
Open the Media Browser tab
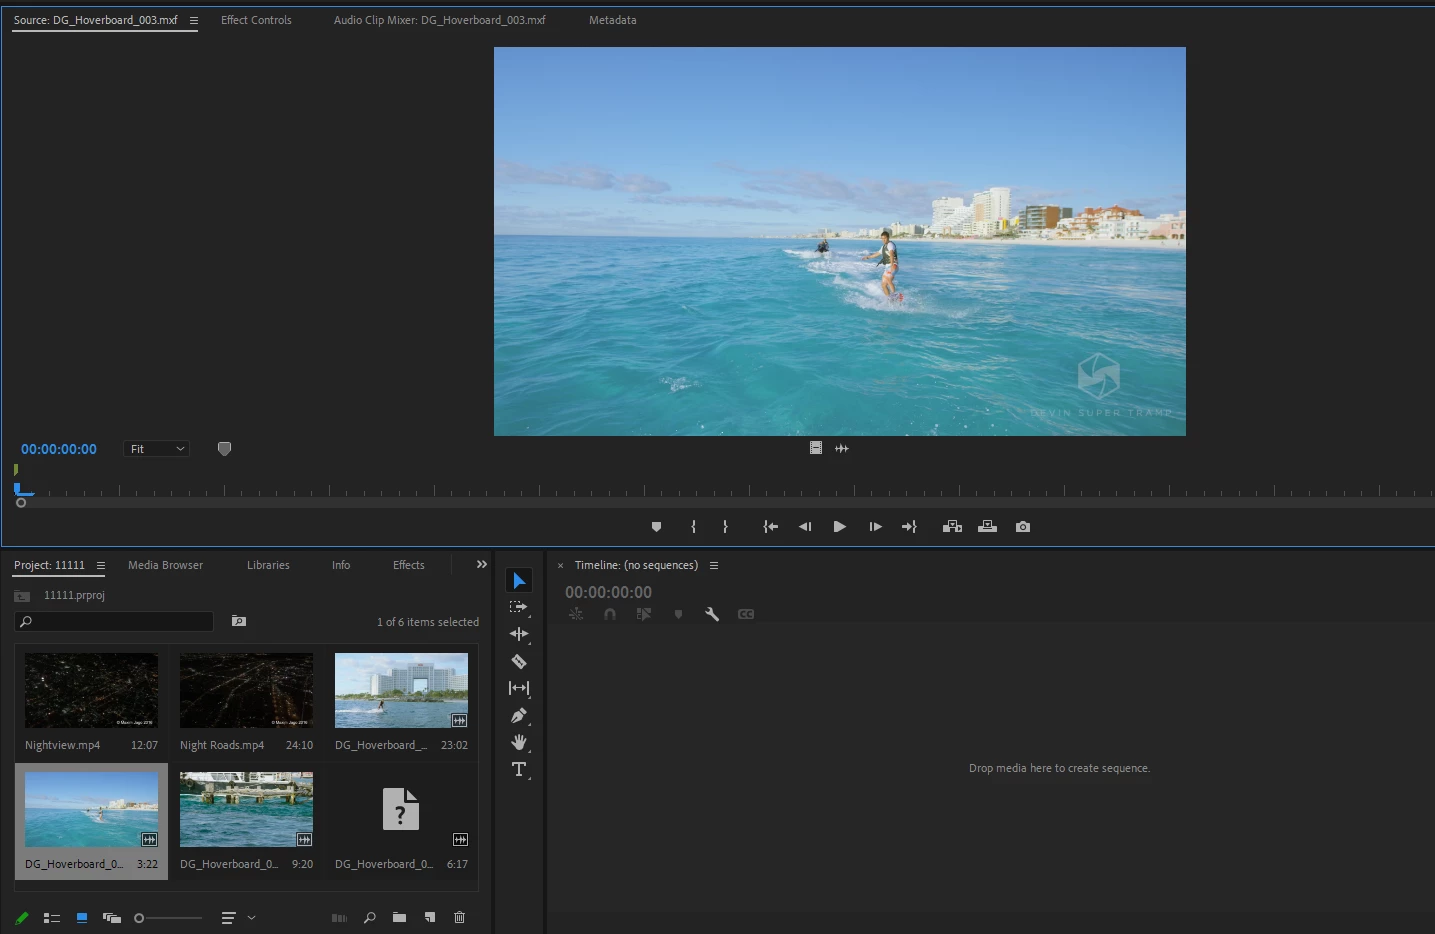pos(165,565)
